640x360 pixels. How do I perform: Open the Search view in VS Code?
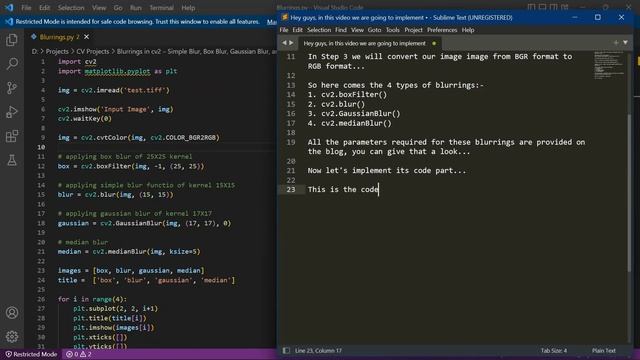[12, 64]
